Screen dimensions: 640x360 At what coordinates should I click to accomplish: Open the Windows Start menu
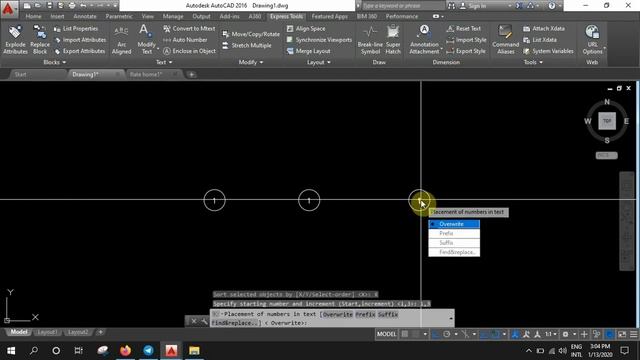[11, 351]
